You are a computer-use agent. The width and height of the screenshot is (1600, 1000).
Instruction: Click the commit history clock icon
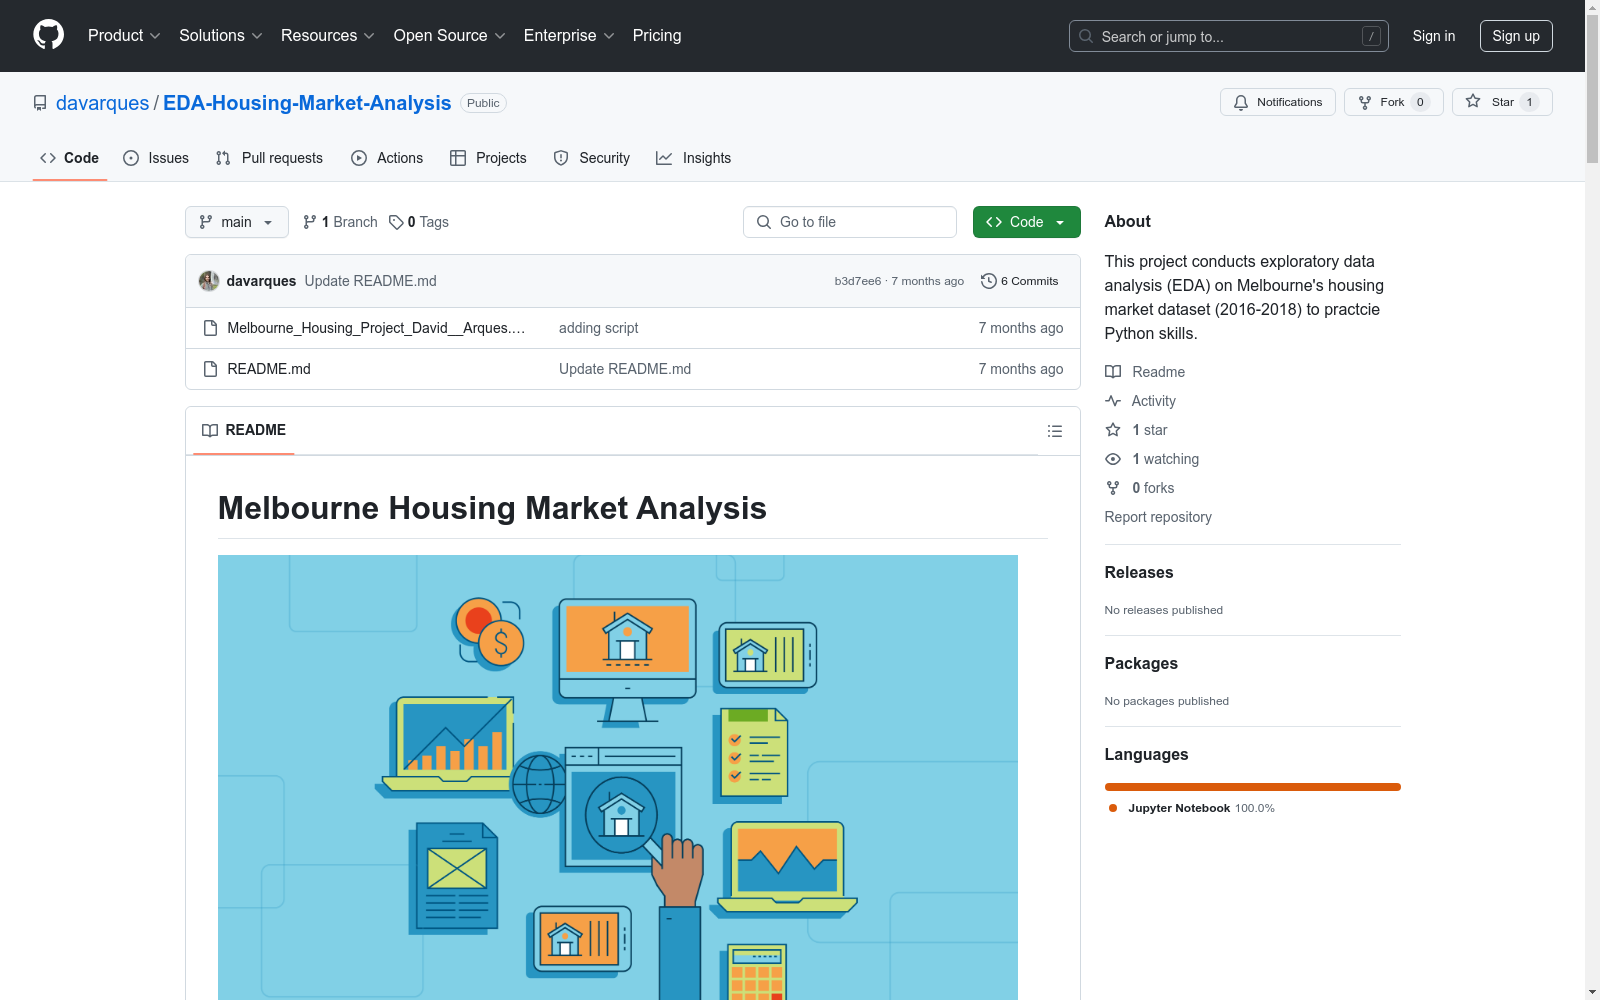pyautogui.click(x=989, y=281)
